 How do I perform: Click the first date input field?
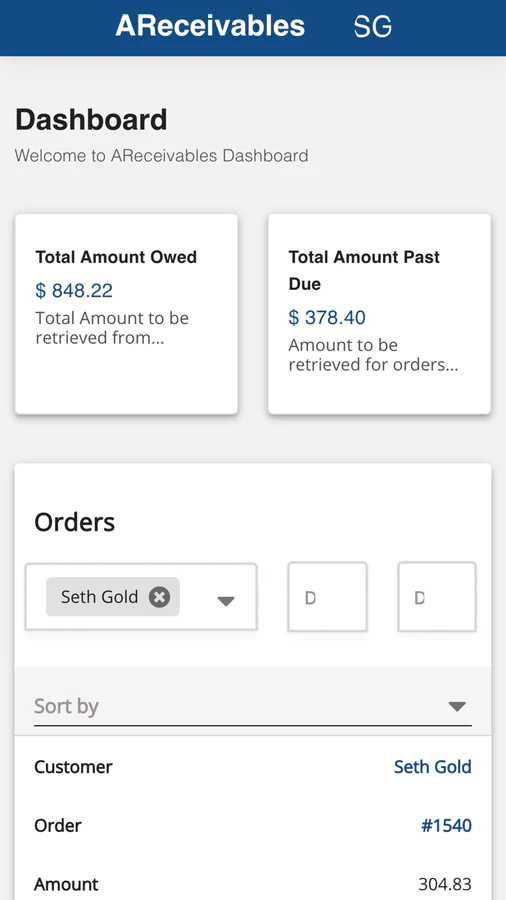pos(327,597)
